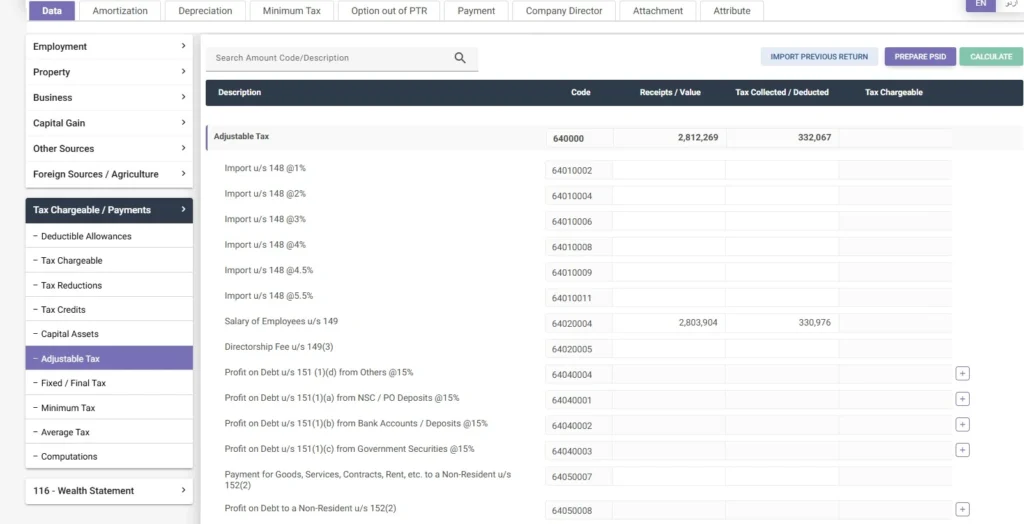
Task: Click Receipts field for Import u/s 148 @5.5%
Action: point(669,298)
